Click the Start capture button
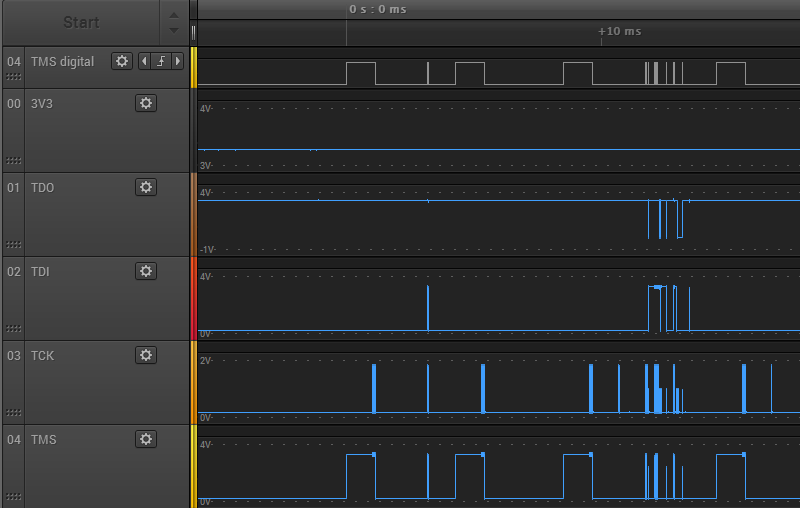Image resolution: width=800 pixels, height=508 pixels. pyautogui.click(x=81, y=22)
